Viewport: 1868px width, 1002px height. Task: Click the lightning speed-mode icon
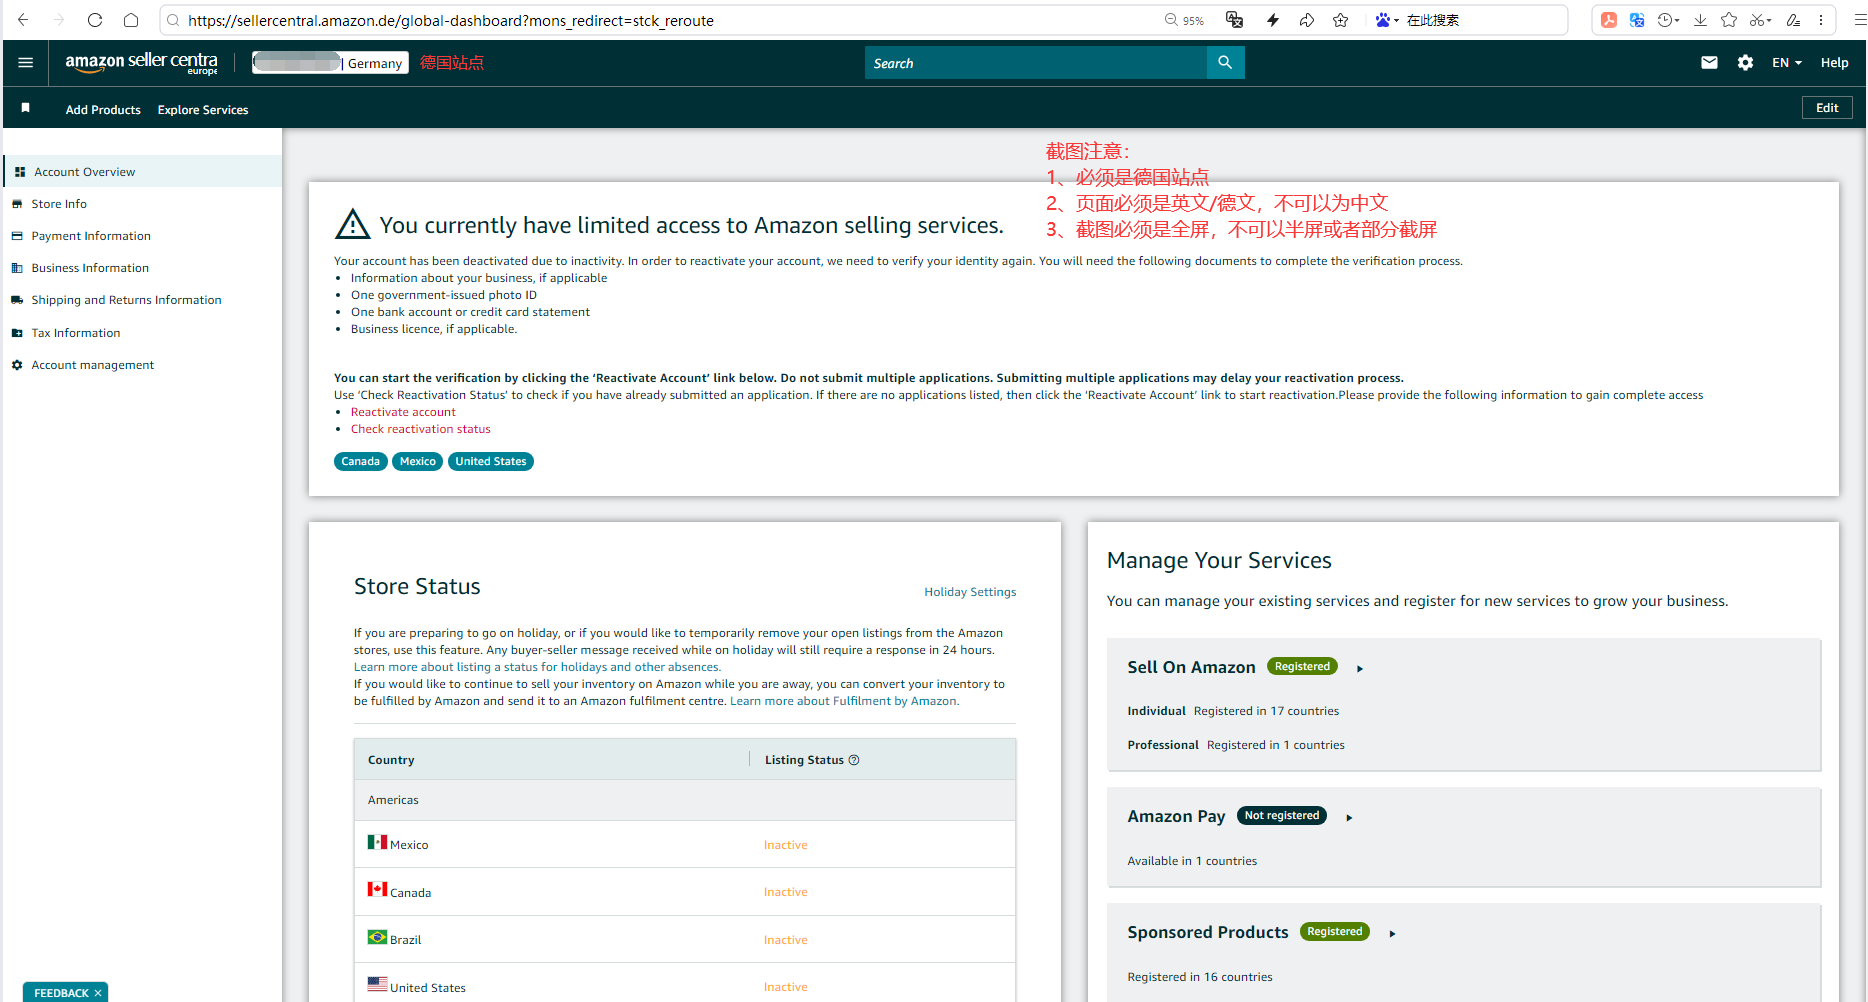coord(1273,20)
